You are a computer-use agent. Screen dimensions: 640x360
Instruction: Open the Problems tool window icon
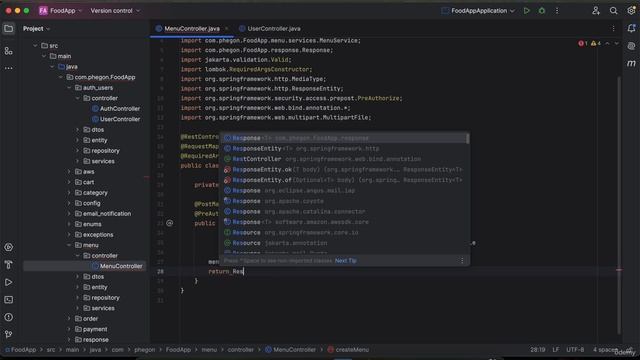8,317
